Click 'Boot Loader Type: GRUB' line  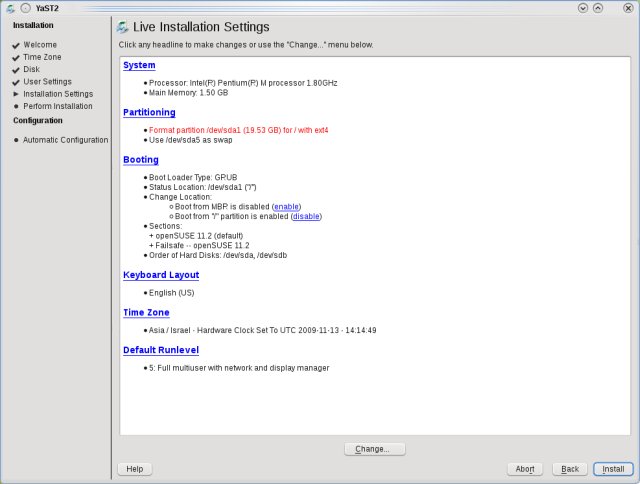(x=193, y=178)
